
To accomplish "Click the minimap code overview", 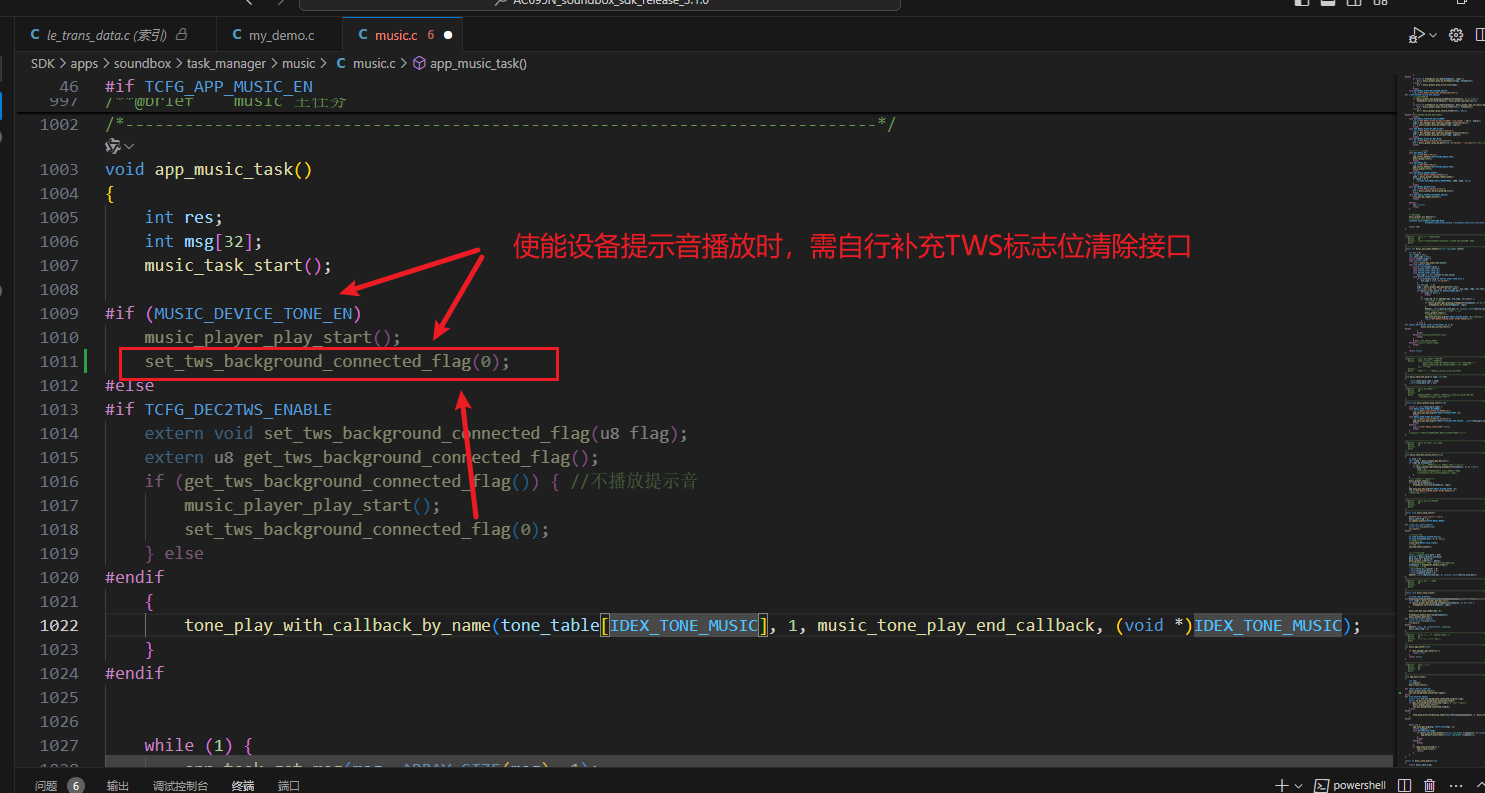I will 1438,420.
